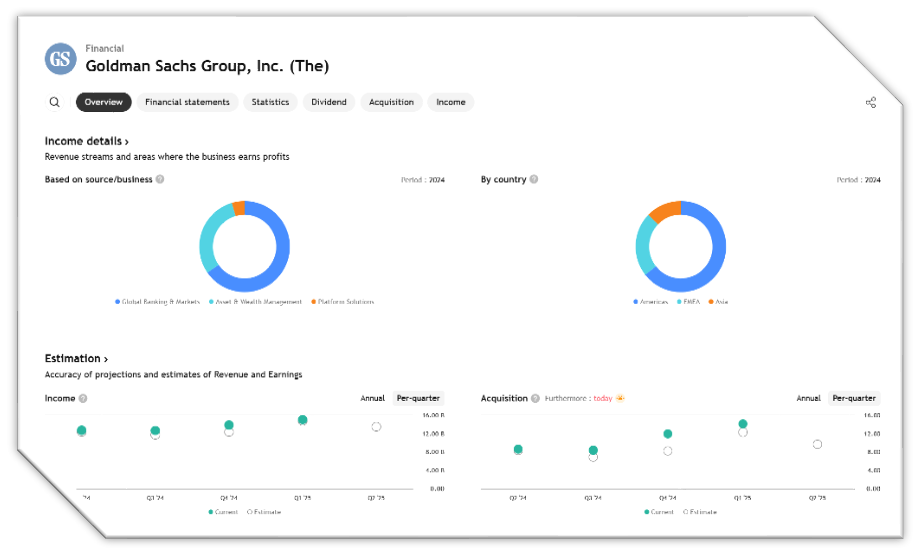This screenshot has width=920, height=556.
Task: Toggle EMEA legend item
Action: (688, 301)
